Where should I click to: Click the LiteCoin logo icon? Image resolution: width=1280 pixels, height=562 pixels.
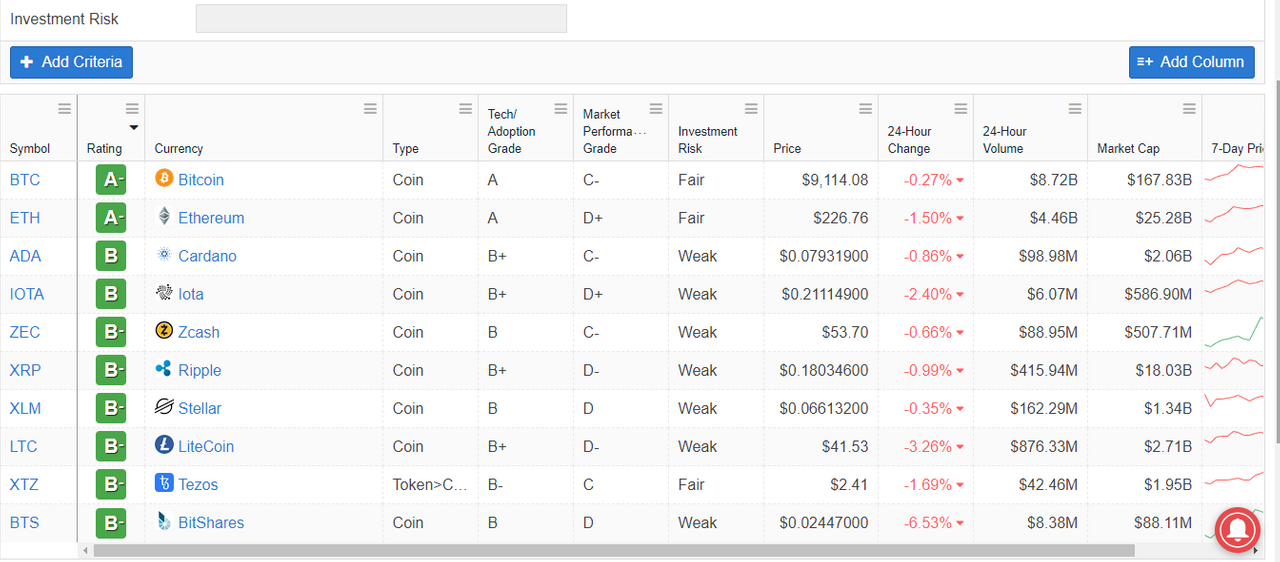pos(164,445)
